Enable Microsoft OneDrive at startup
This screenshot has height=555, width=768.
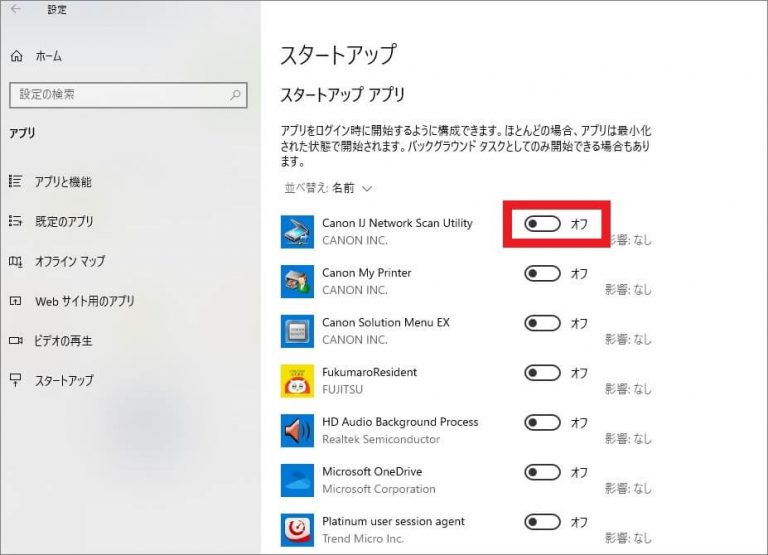click(542, 472)
